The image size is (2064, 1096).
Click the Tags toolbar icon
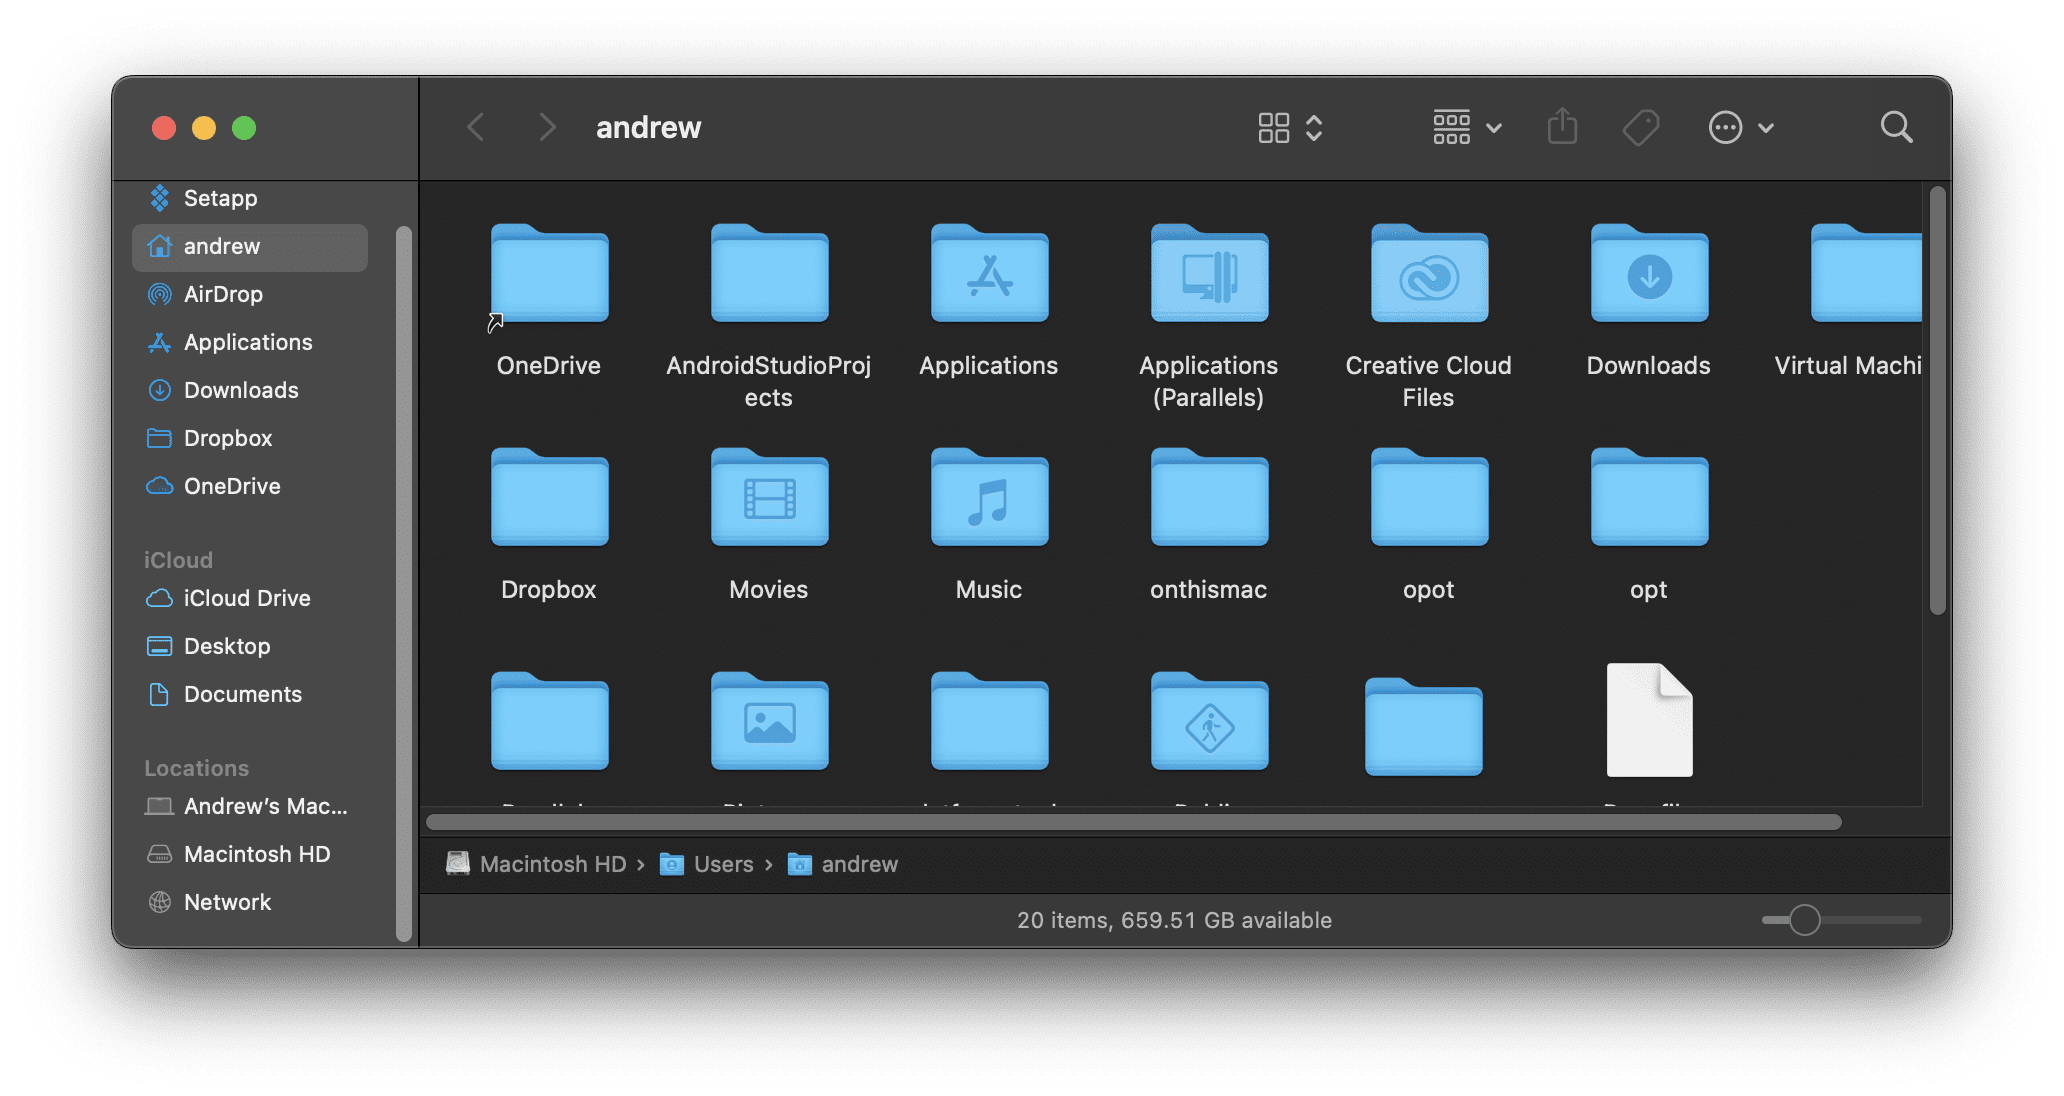(x=1641, y=127)
